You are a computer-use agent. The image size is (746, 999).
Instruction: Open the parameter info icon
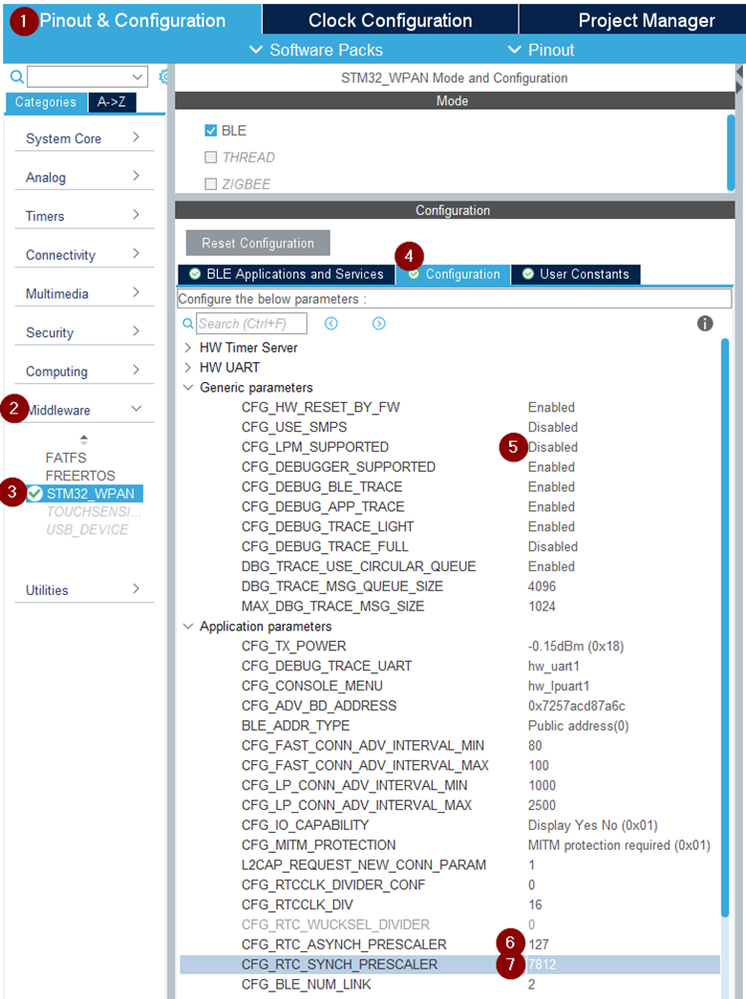[x=705, y=324]
